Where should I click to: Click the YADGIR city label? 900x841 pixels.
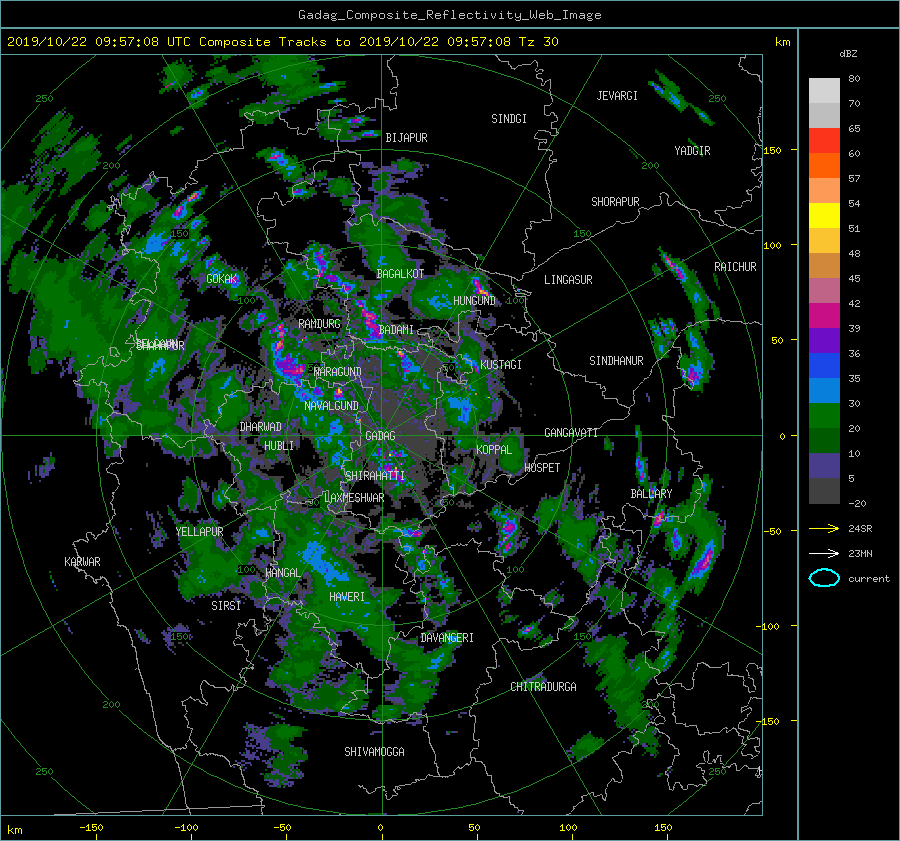pos(692,151)
